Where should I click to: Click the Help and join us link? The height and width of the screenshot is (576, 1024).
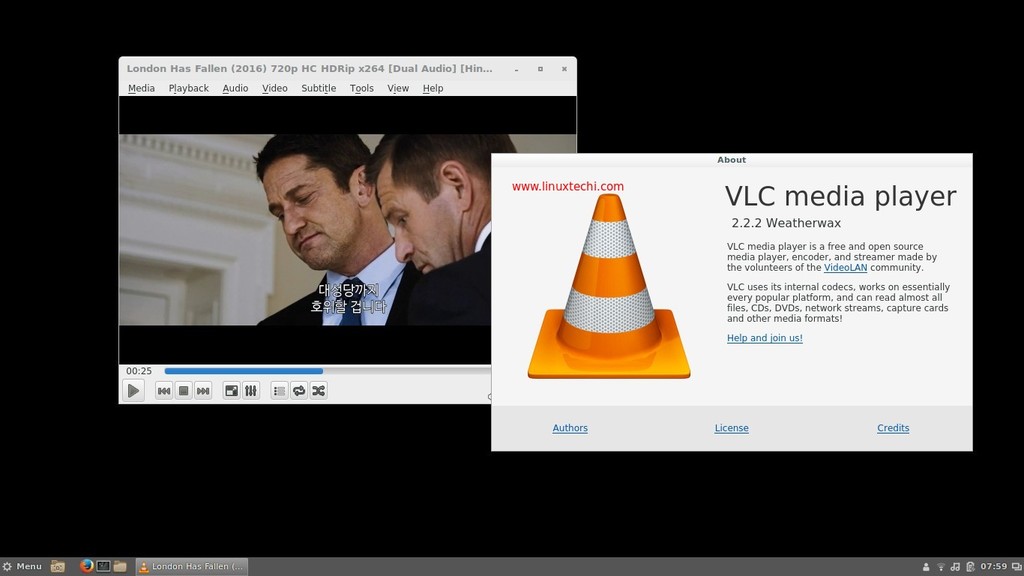765,338
